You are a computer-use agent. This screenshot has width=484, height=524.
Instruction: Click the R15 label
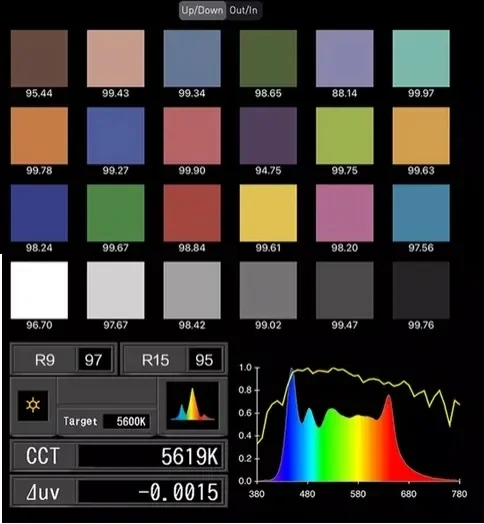(155, 360)
